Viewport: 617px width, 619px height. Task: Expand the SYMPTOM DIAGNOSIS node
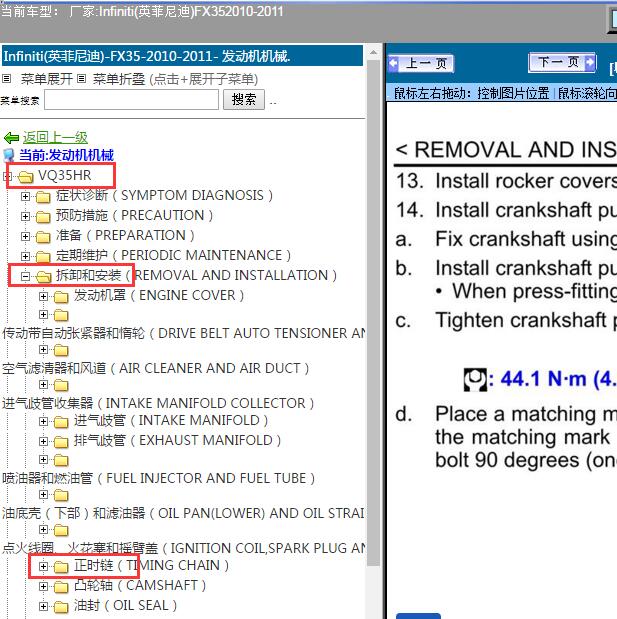coord(25,196)
